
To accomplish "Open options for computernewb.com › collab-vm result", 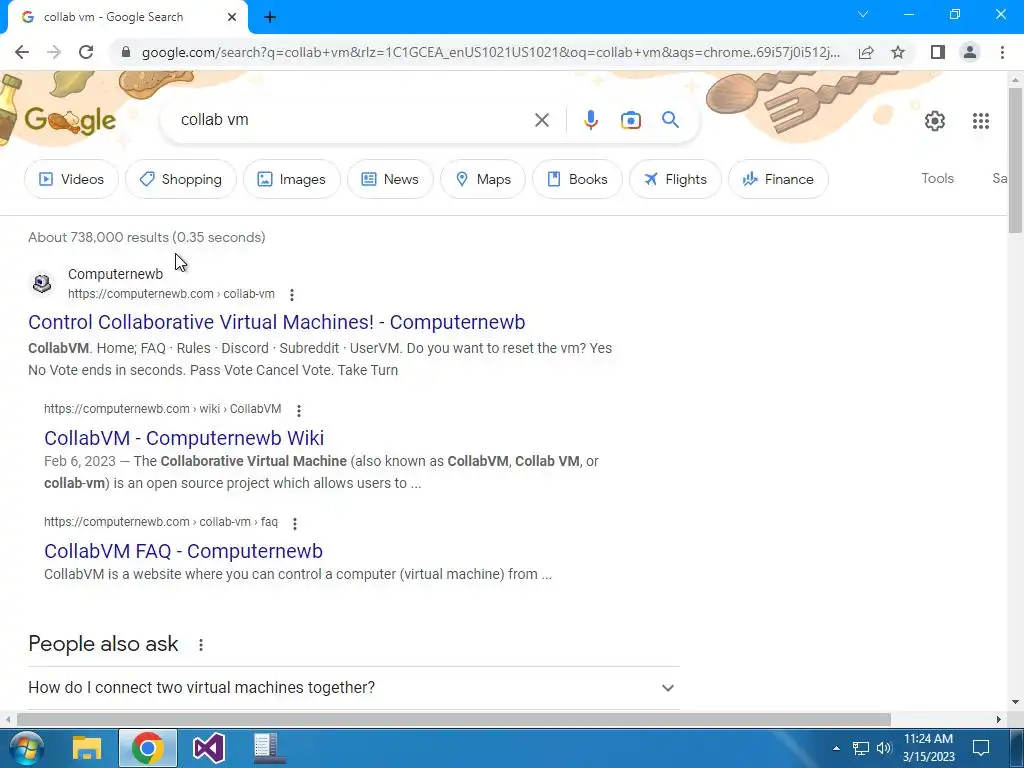I will (x=292, y=295).
